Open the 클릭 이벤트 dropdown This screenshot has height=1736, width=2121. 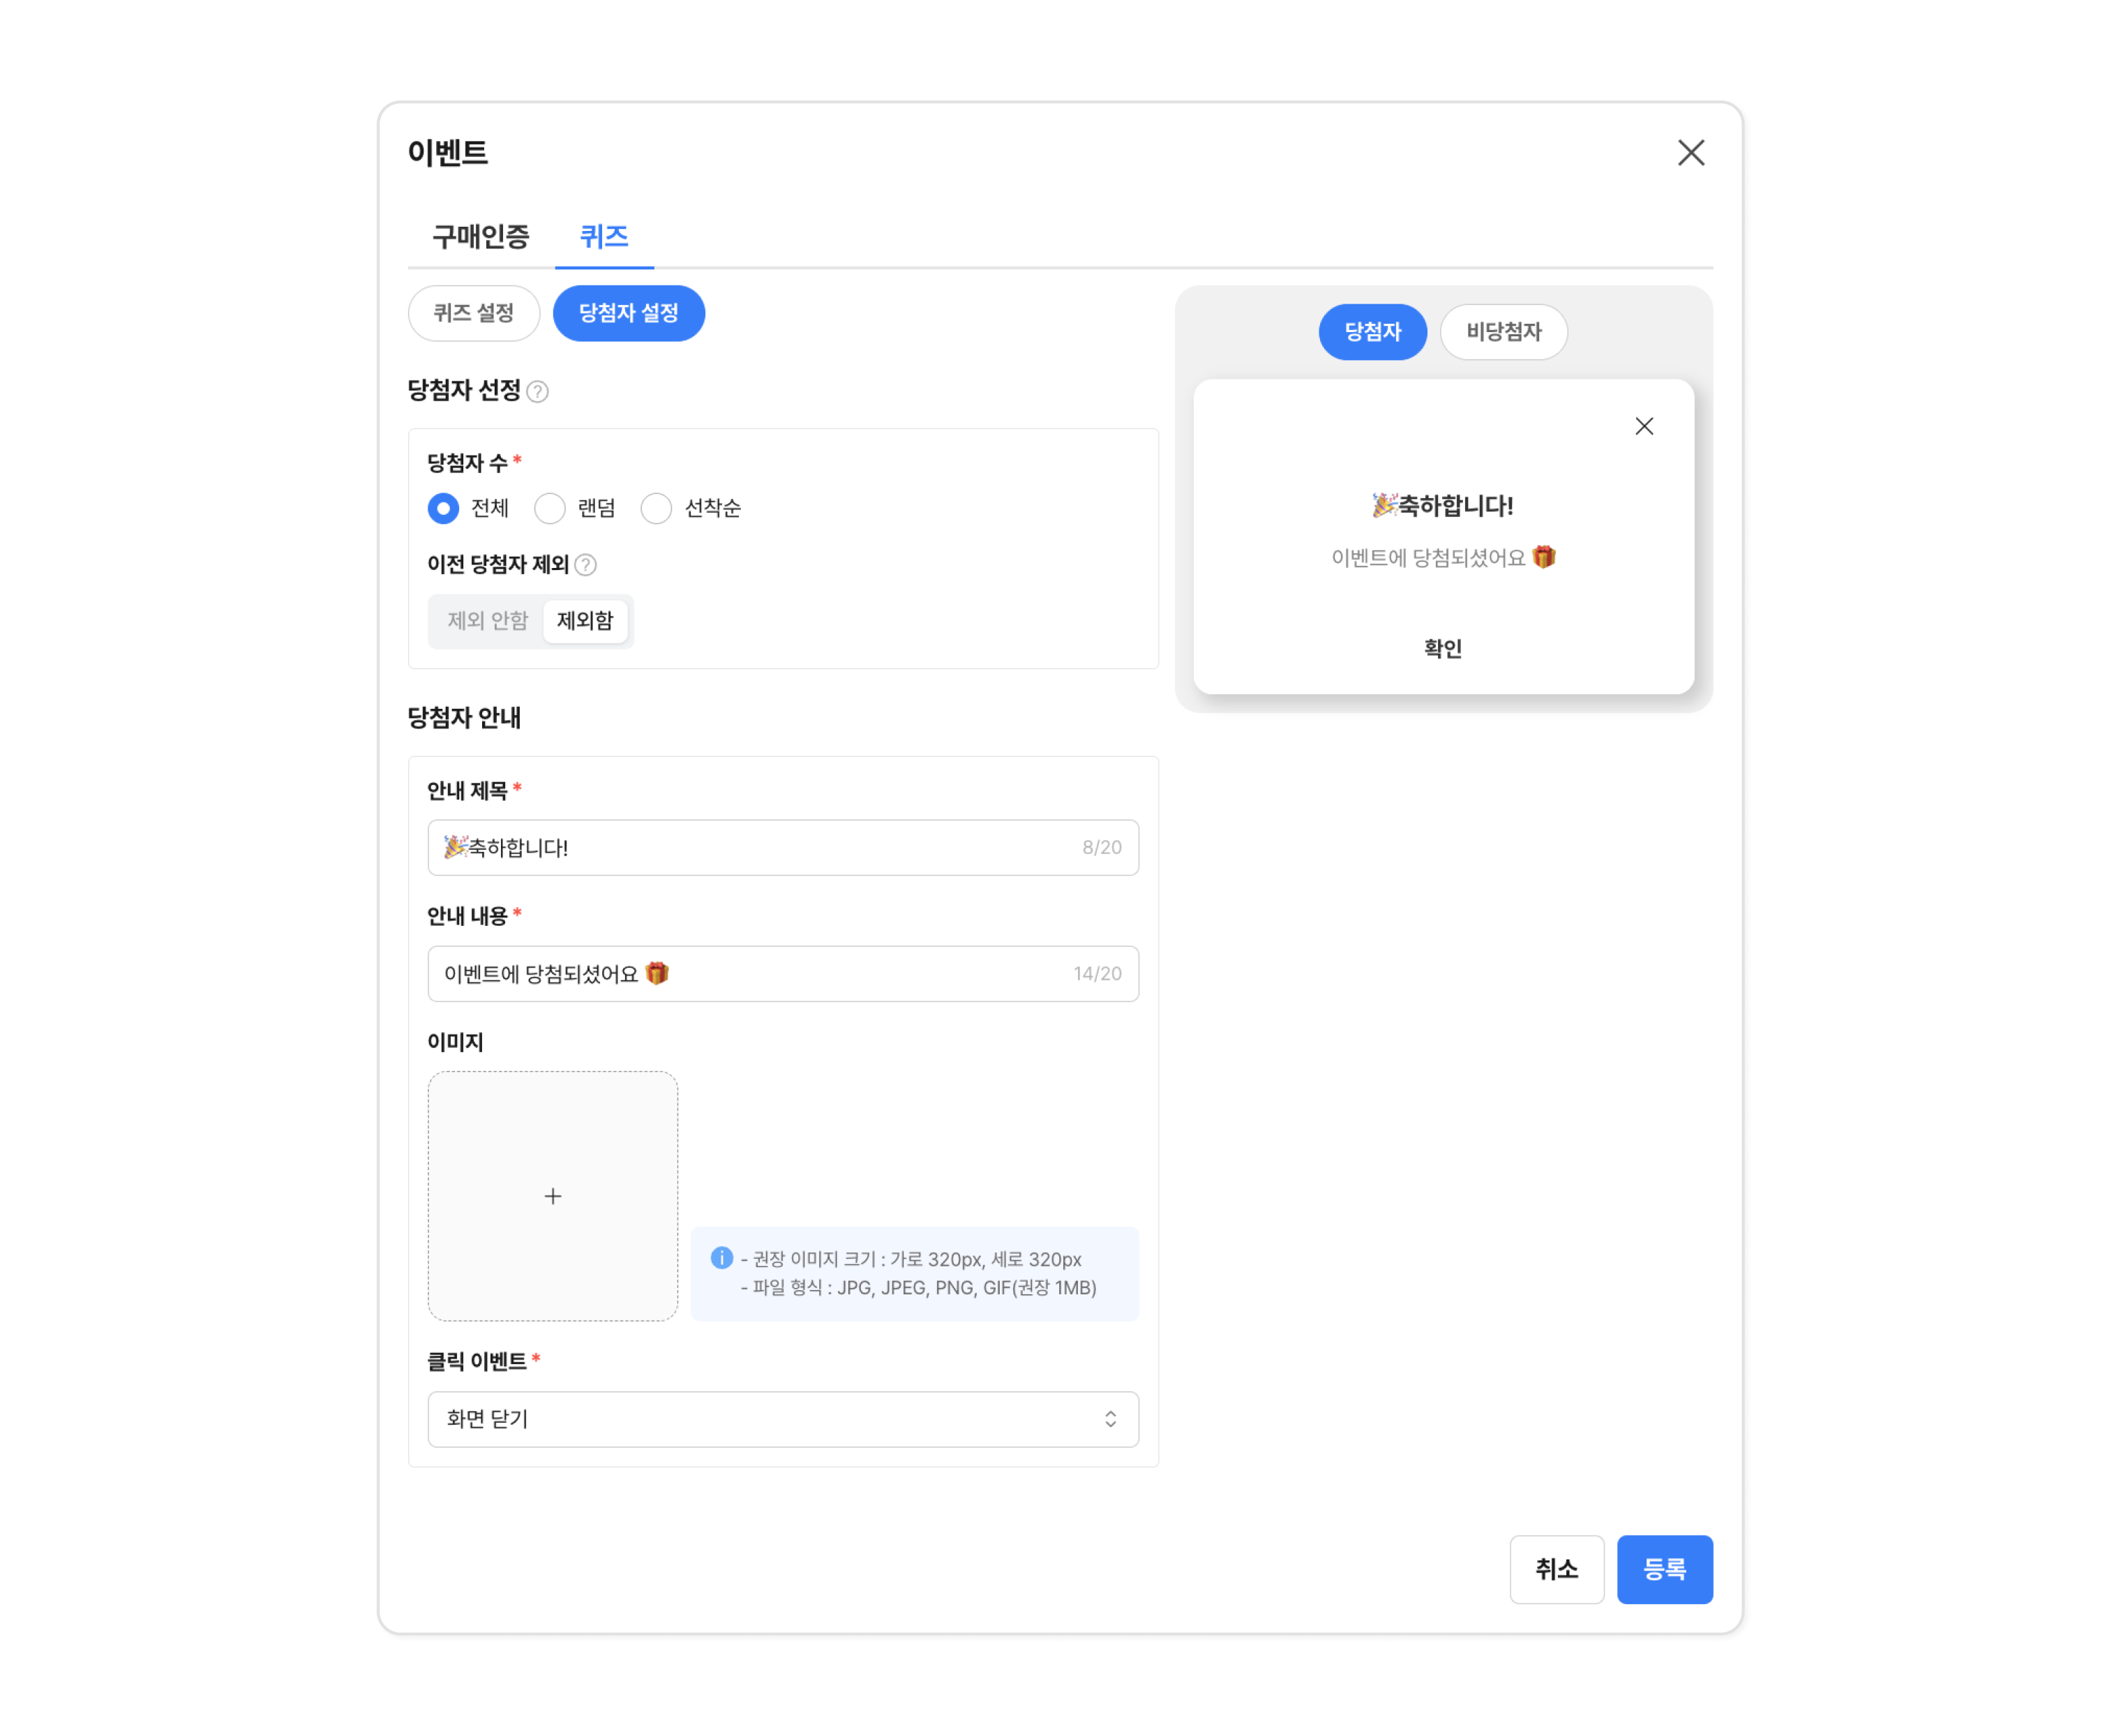pyautogui.click(x=783, y=1419)
